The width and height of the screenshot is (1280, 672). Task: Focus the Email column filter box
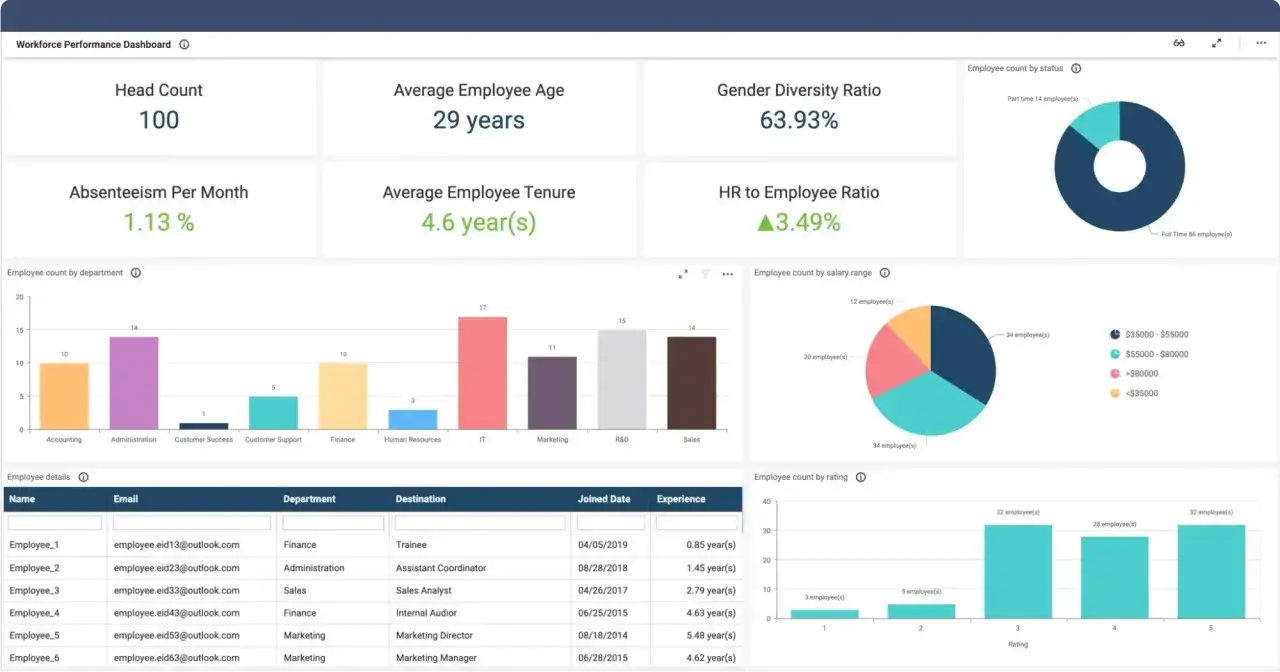192,523
